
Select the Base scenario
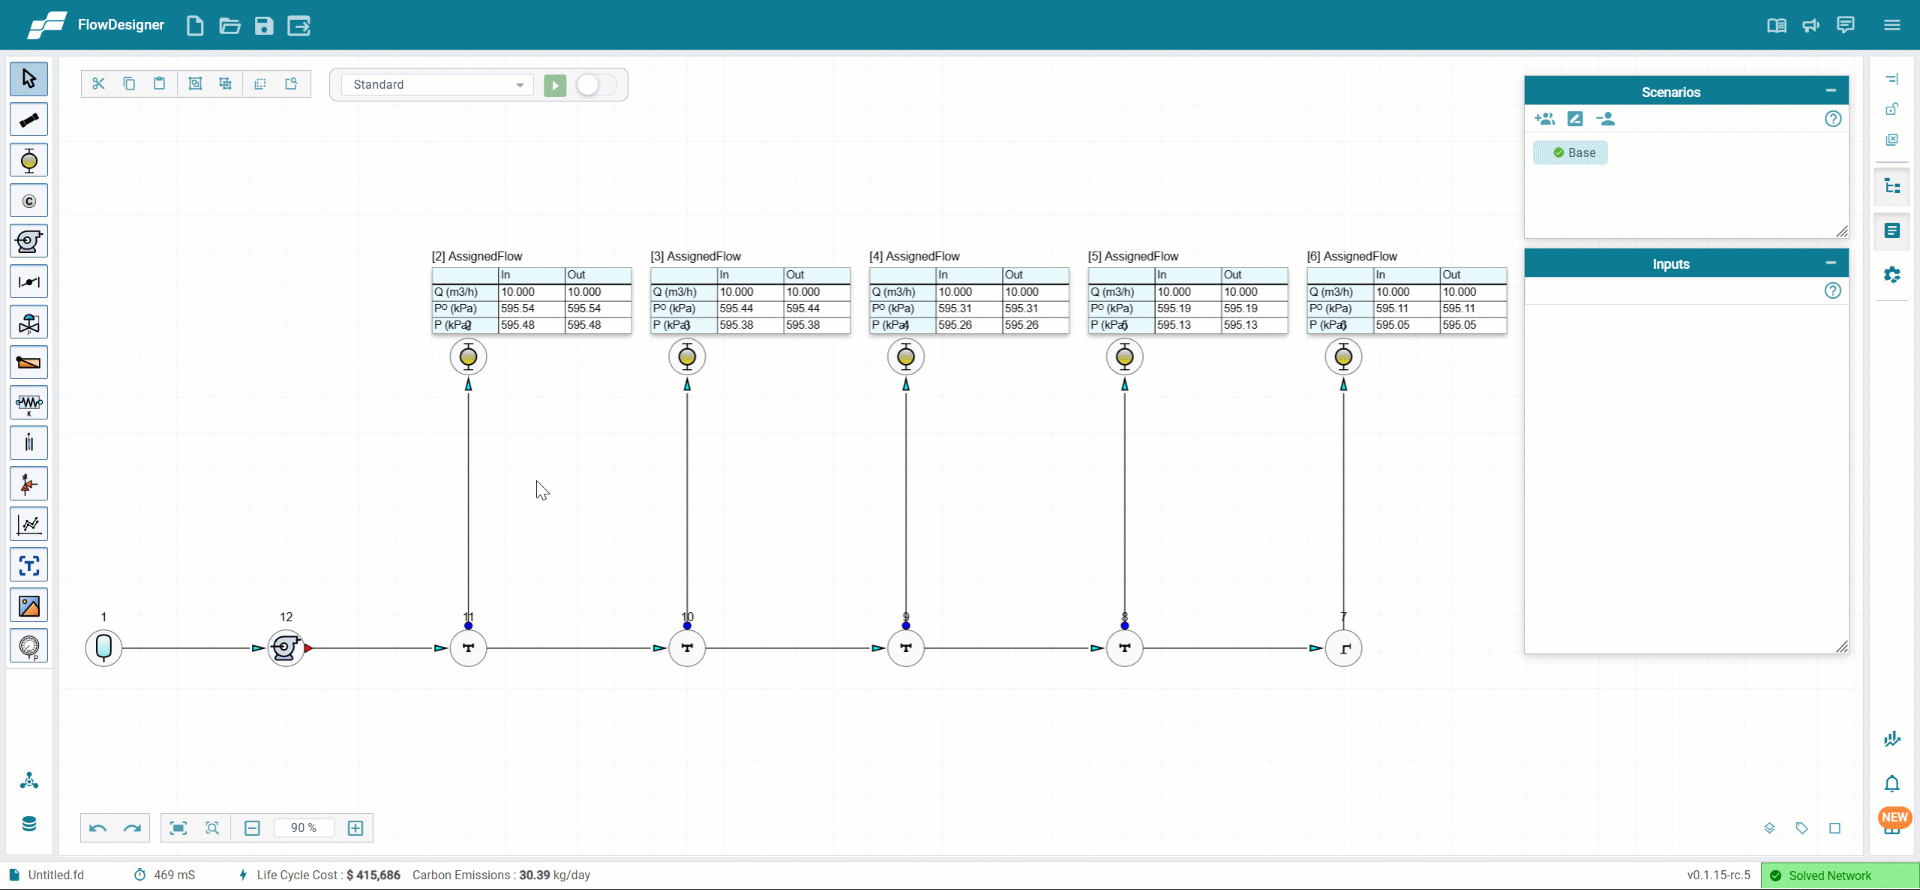(x=1571, y=153)
